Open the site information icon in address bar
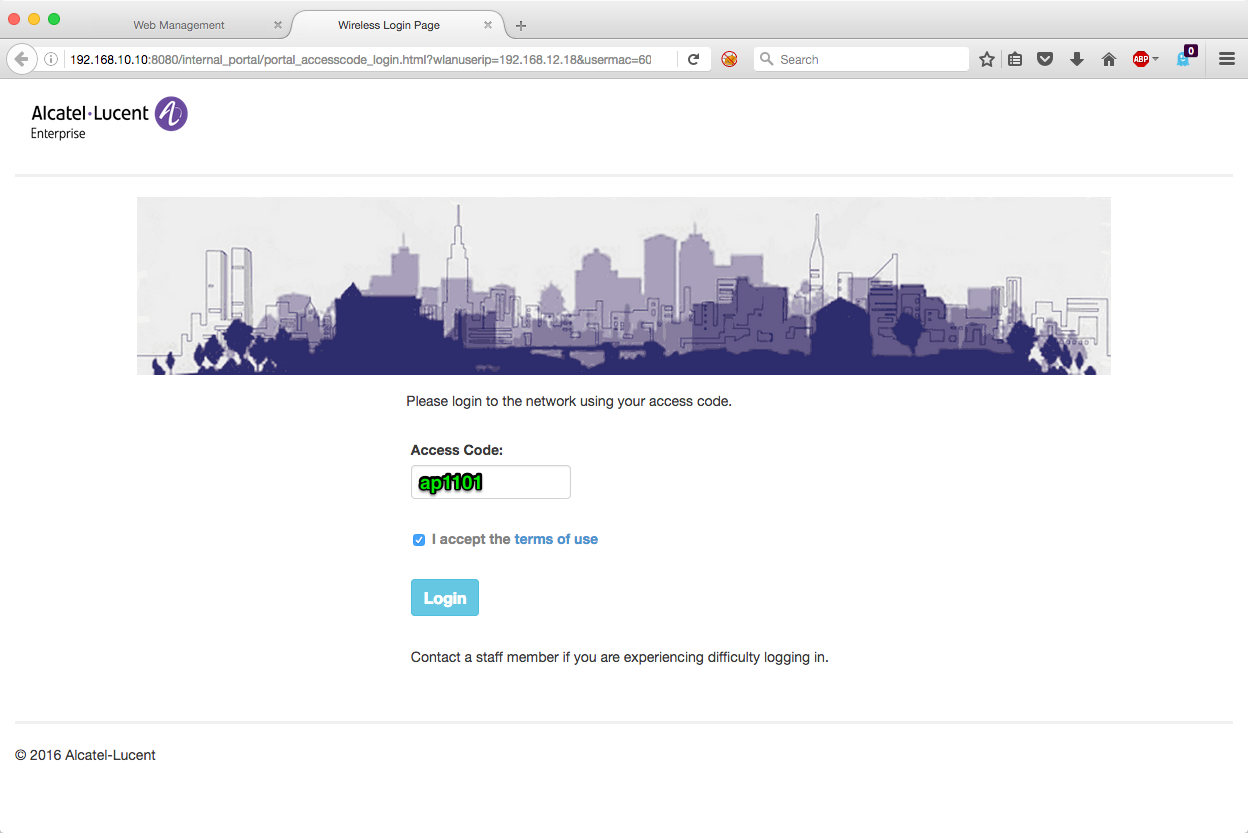This screenshot has height=833, width=1248. [51, 59]
